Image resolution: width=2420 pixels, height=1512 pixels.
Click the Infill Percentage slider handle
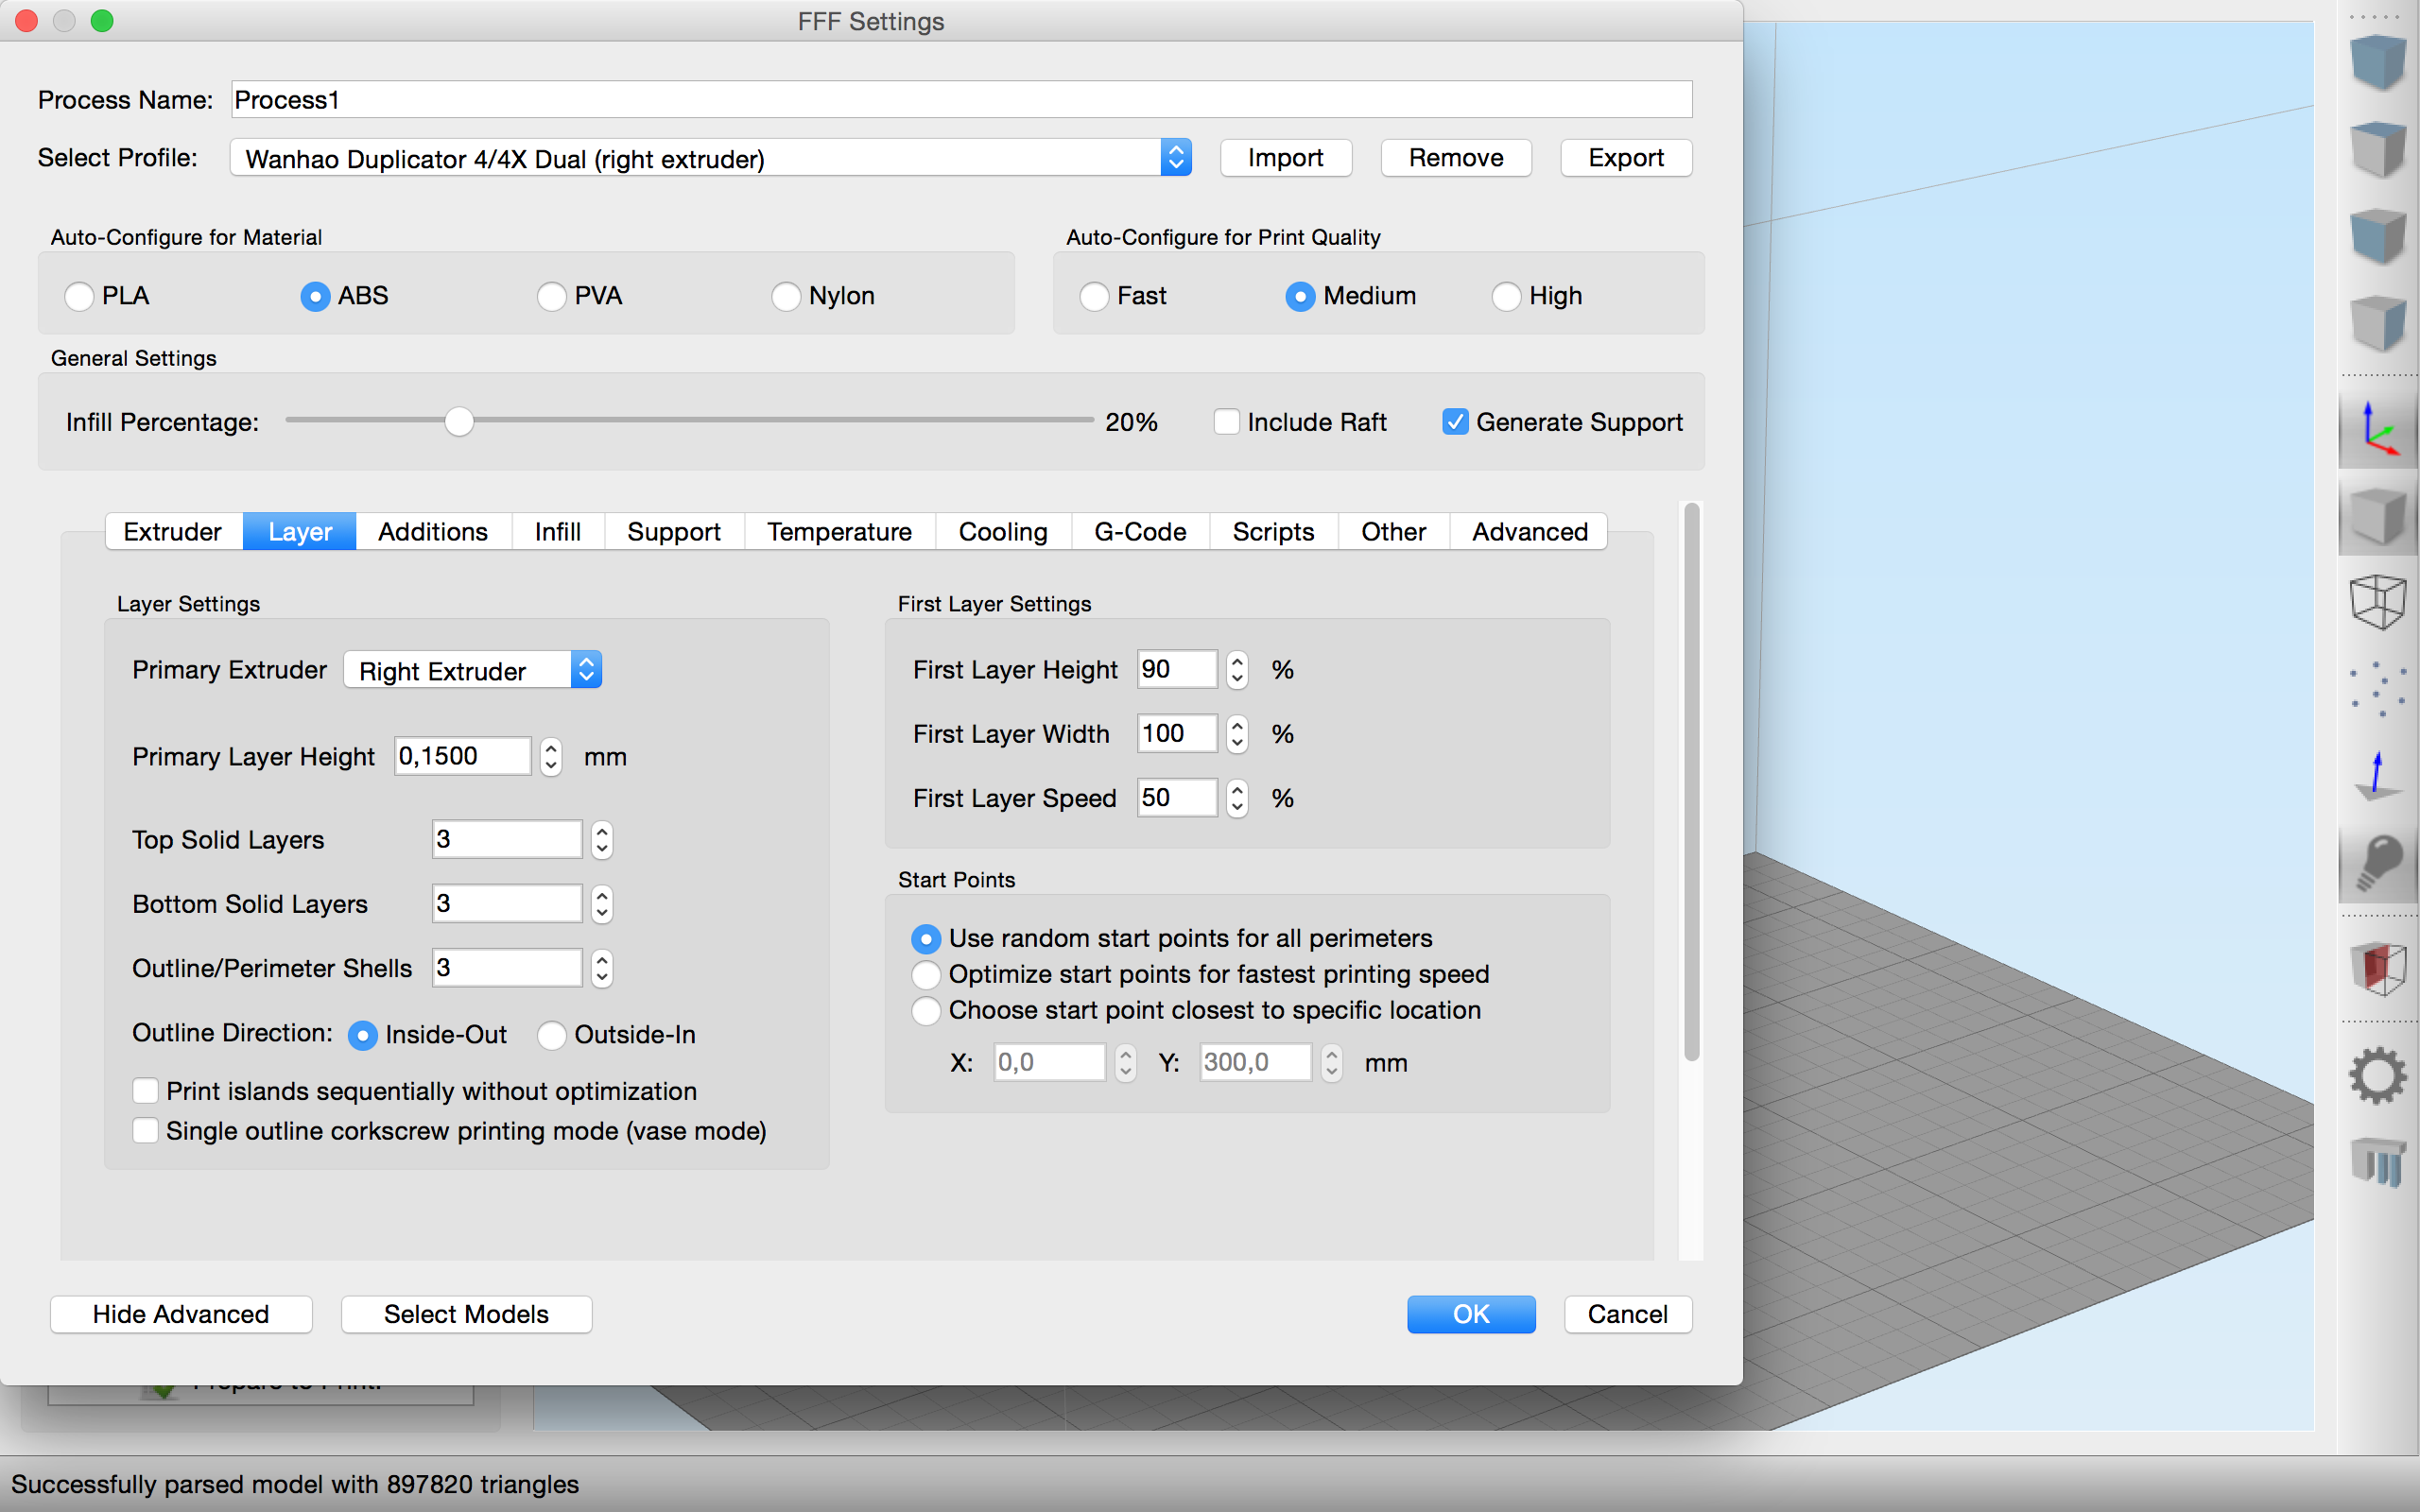(459, 422)
